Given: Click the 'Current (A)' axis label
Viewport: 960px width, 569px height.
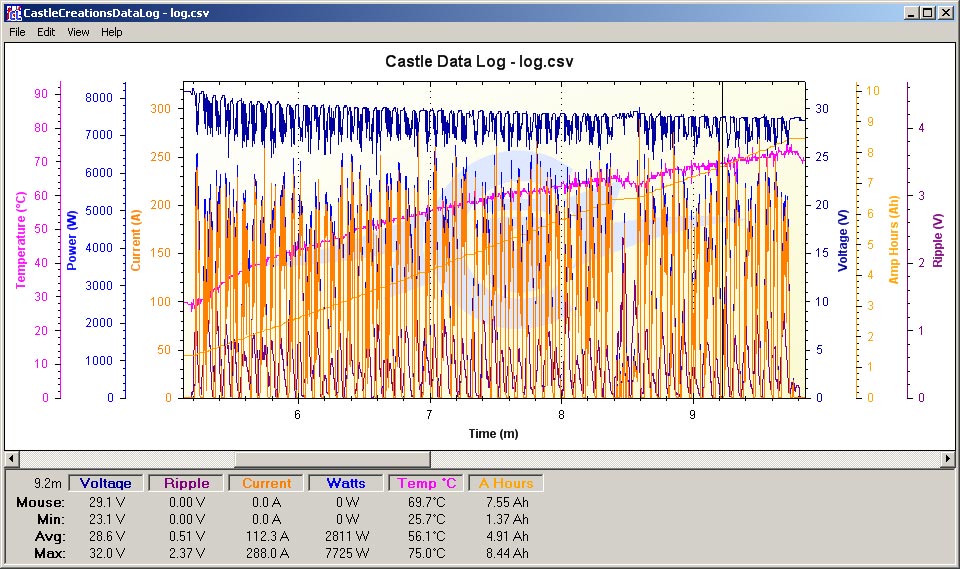Looking at the screenshot, I should point(136,240).
